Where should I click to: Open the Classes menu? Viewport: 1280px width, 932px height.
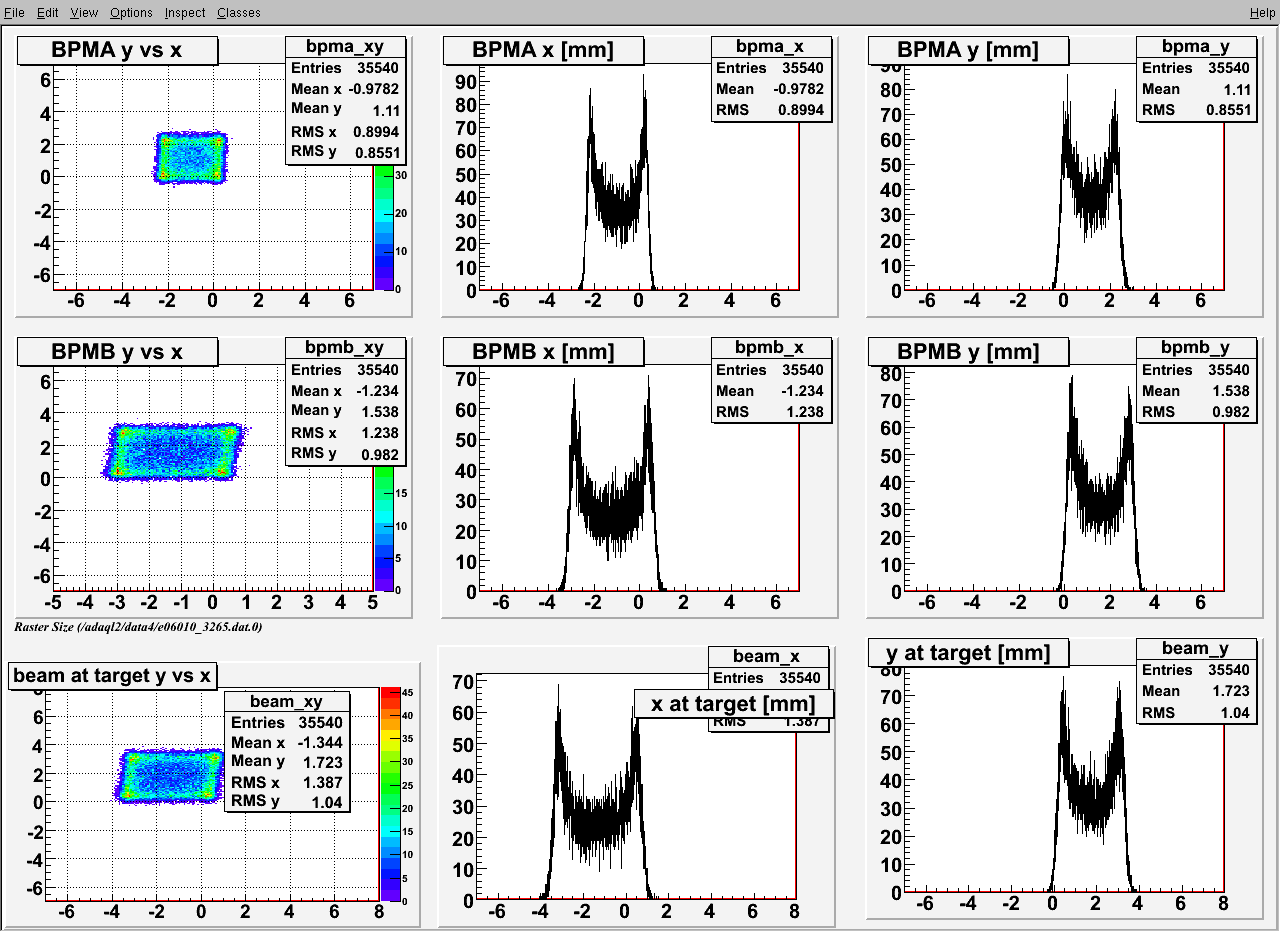tap(238, 12)
